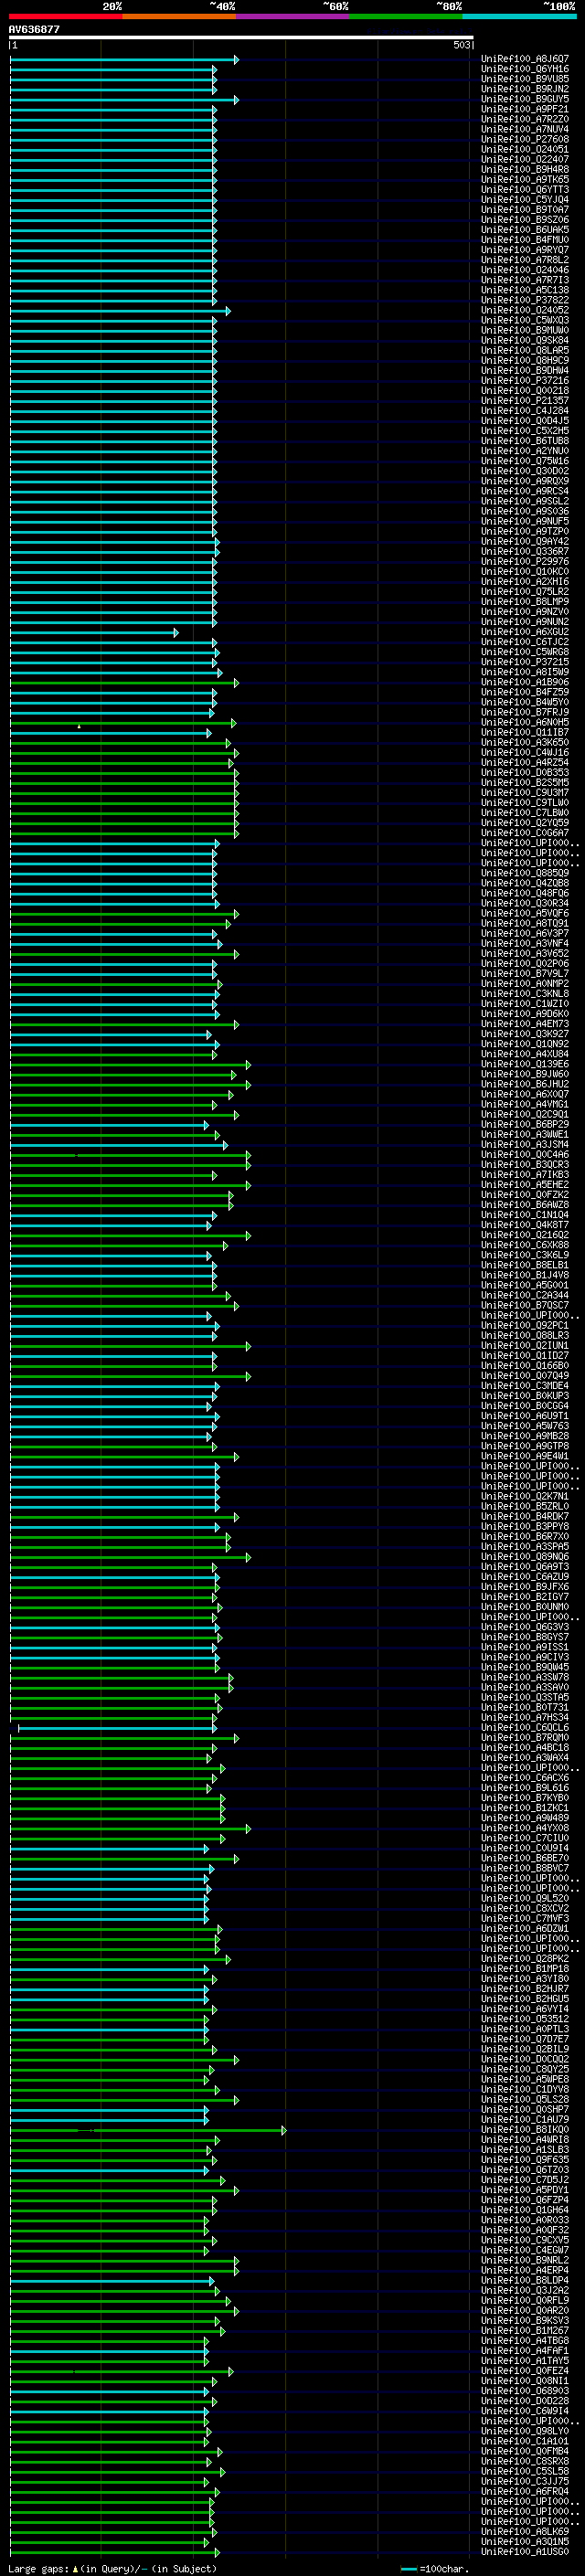This screenshot has height=2576, width=585.
Task: Open entry UniRef100_O68903
Action: pyautogui.click(x=525, y=2391)
